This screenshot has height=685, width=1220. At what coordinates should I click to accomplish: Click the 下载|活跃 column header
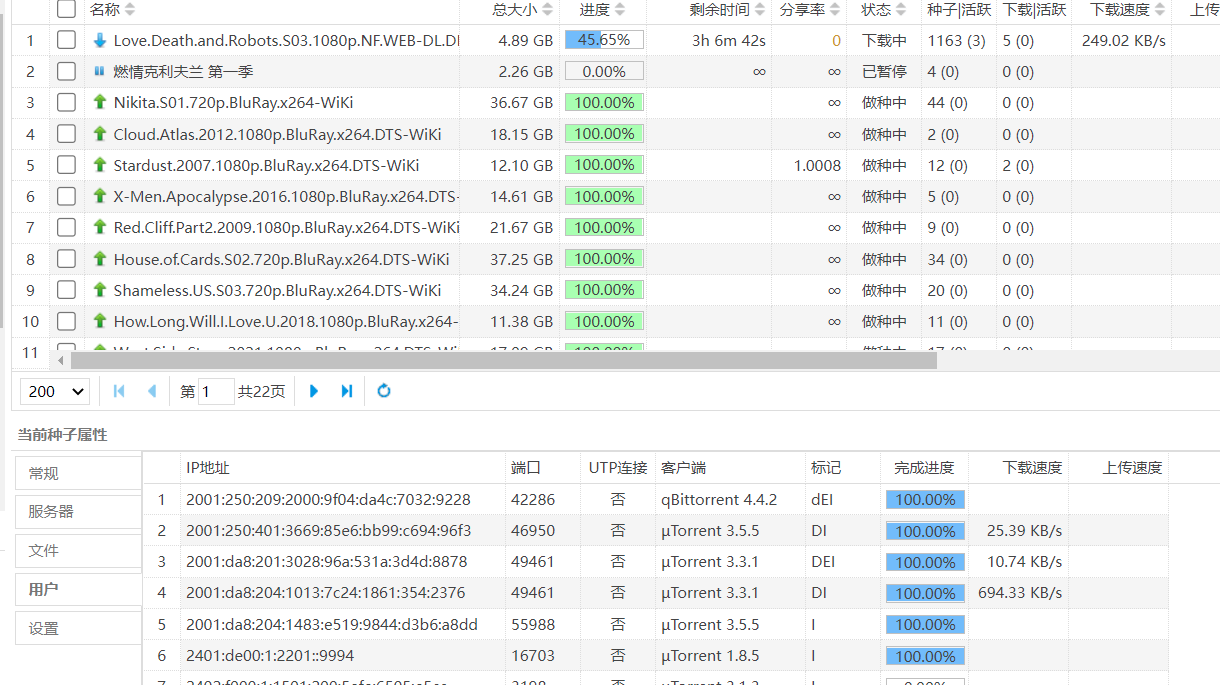point(1034,10)
